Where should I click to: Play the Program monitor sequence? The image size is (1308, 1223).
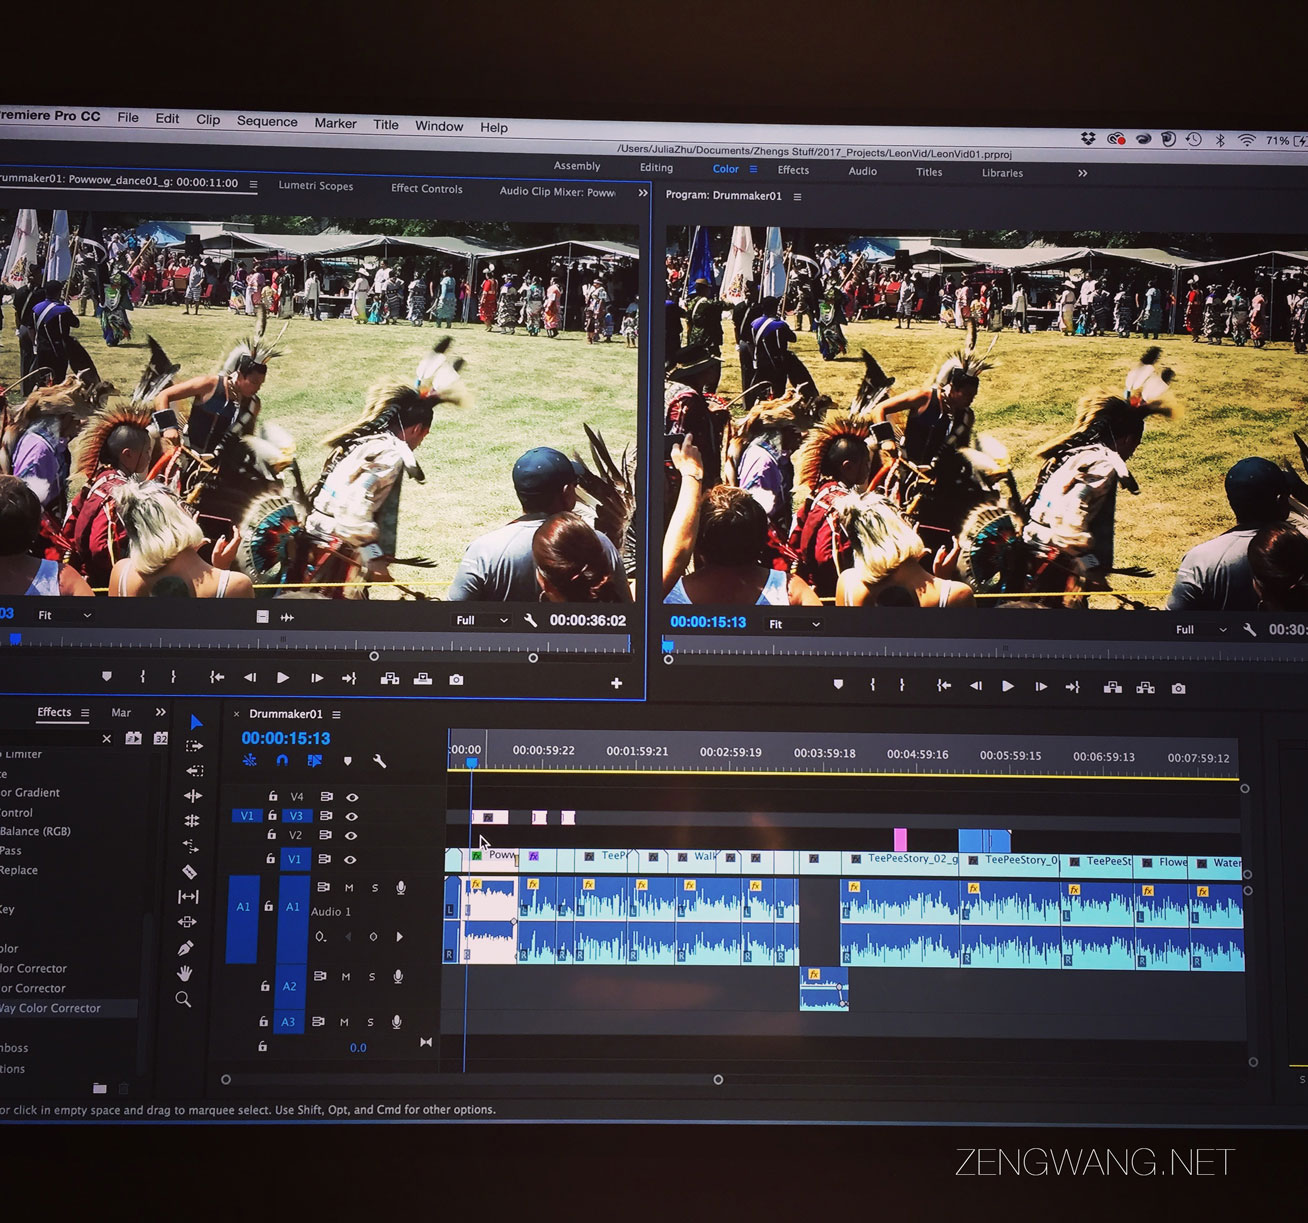(1008, 686)
